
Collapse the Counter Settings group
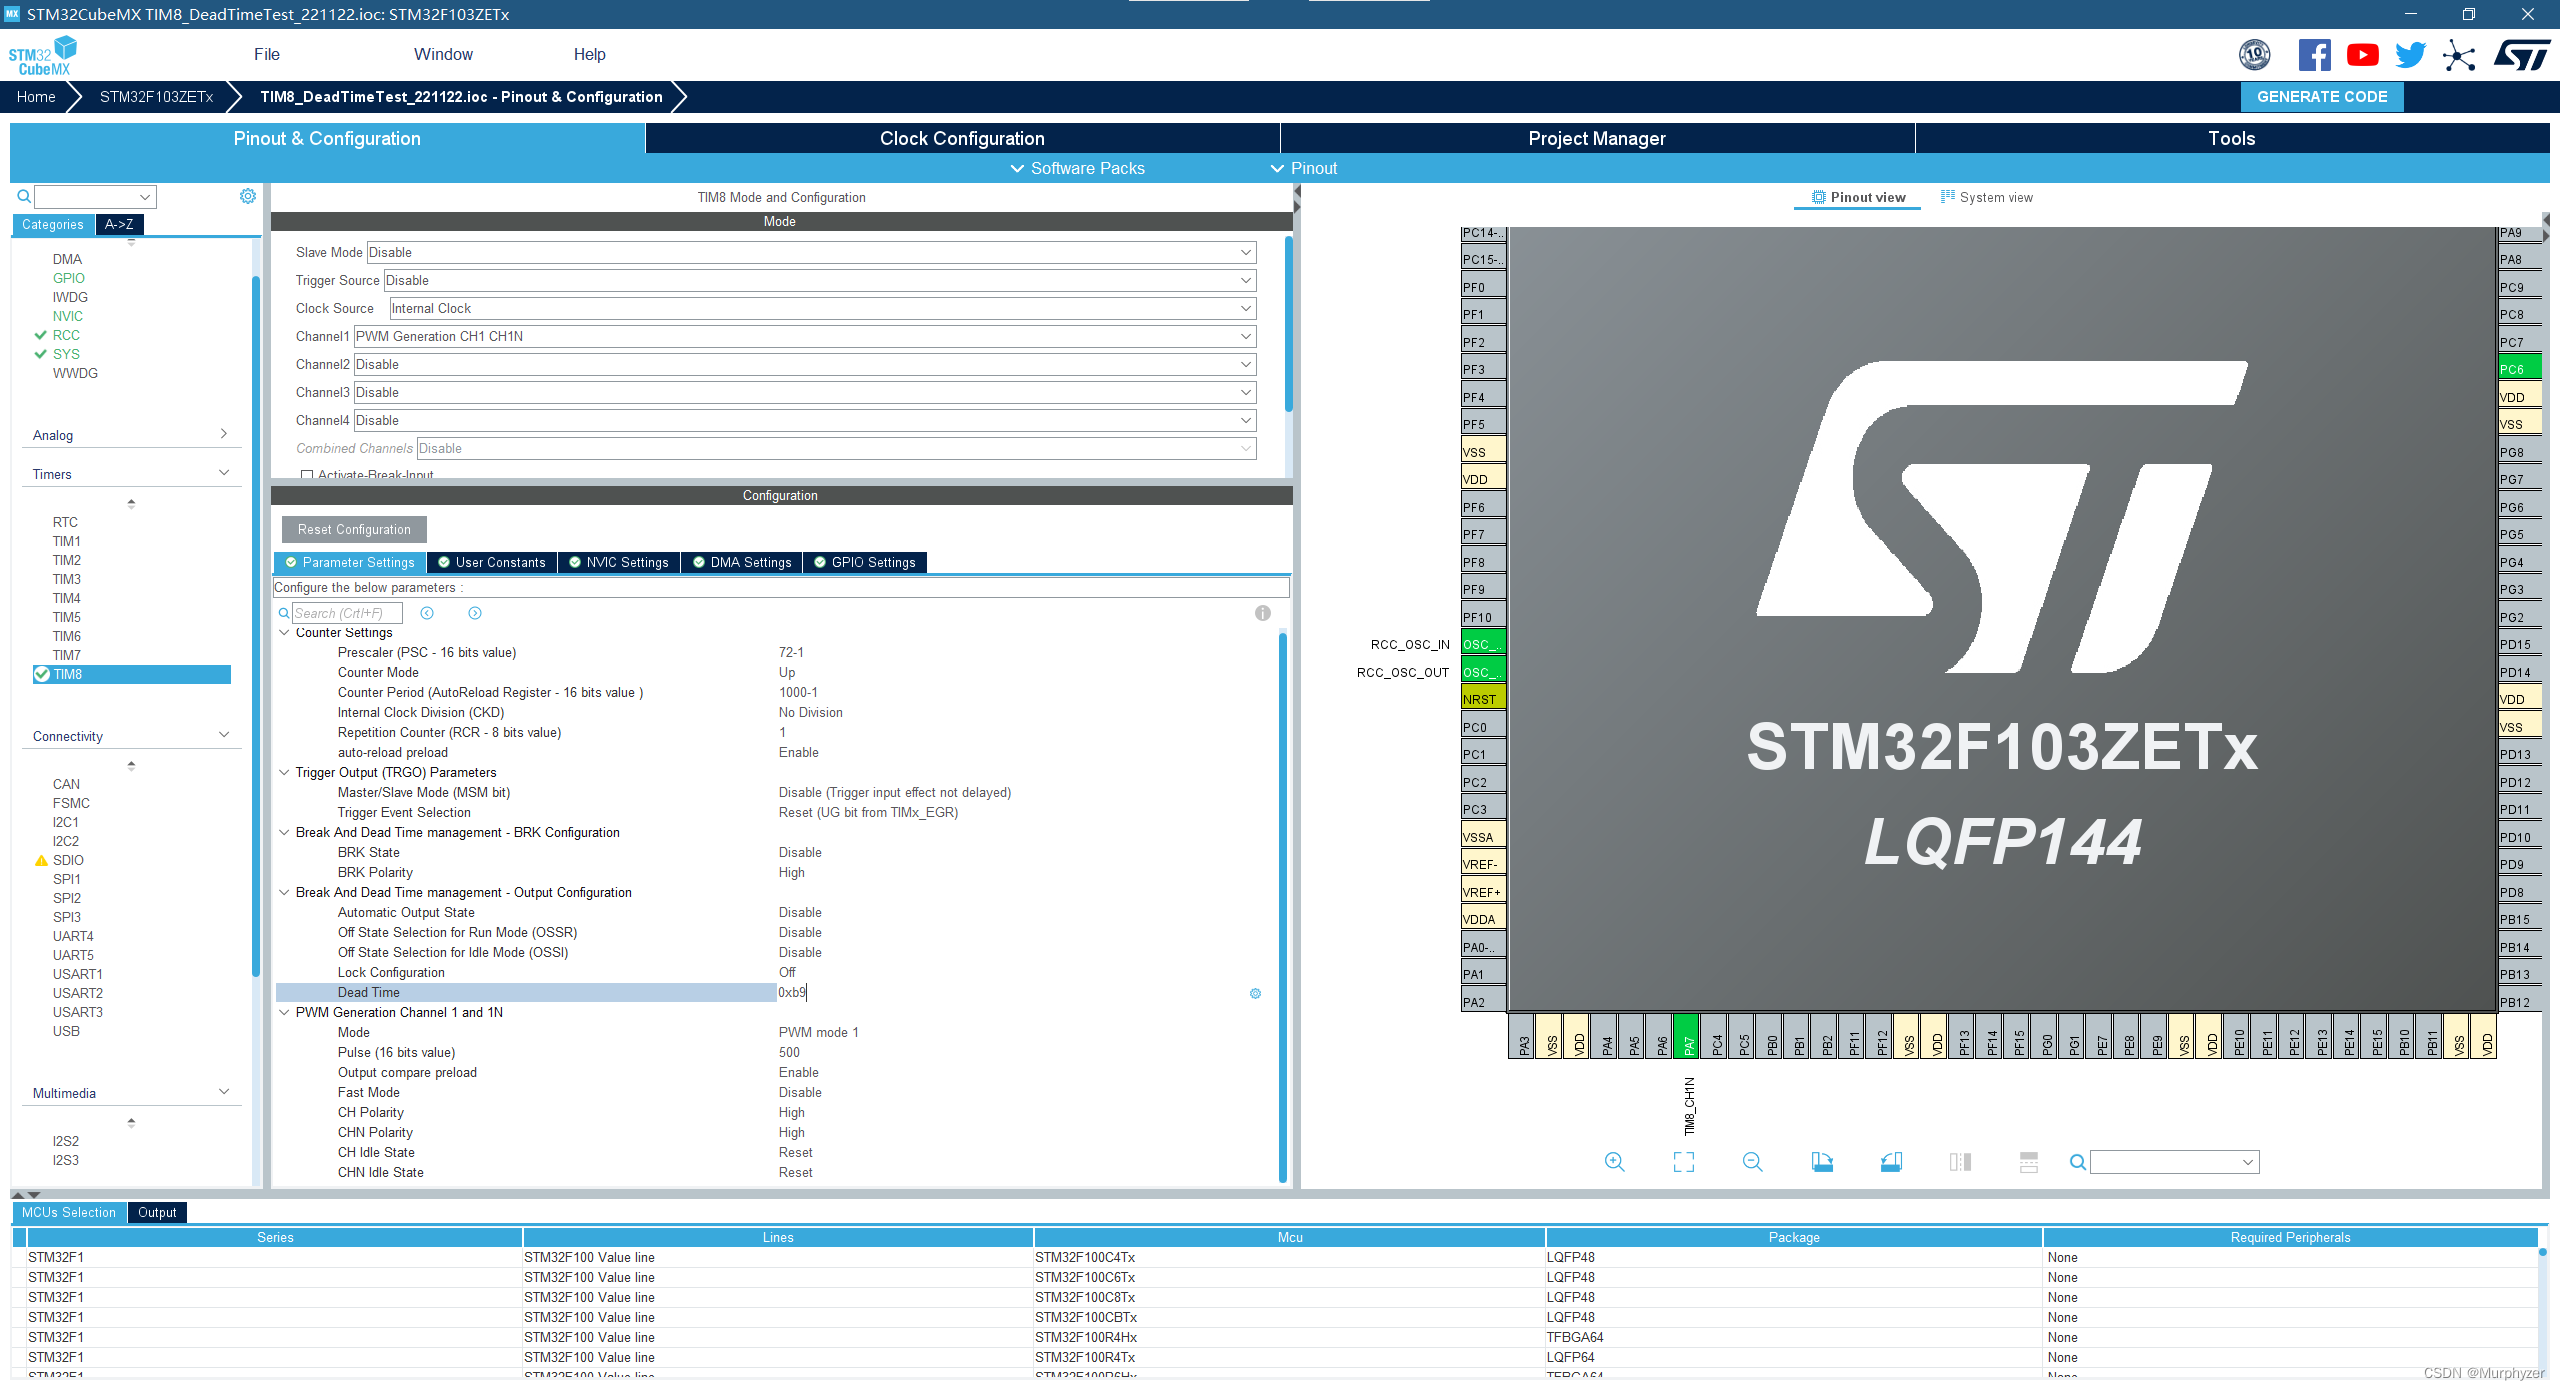click(284, 632)
